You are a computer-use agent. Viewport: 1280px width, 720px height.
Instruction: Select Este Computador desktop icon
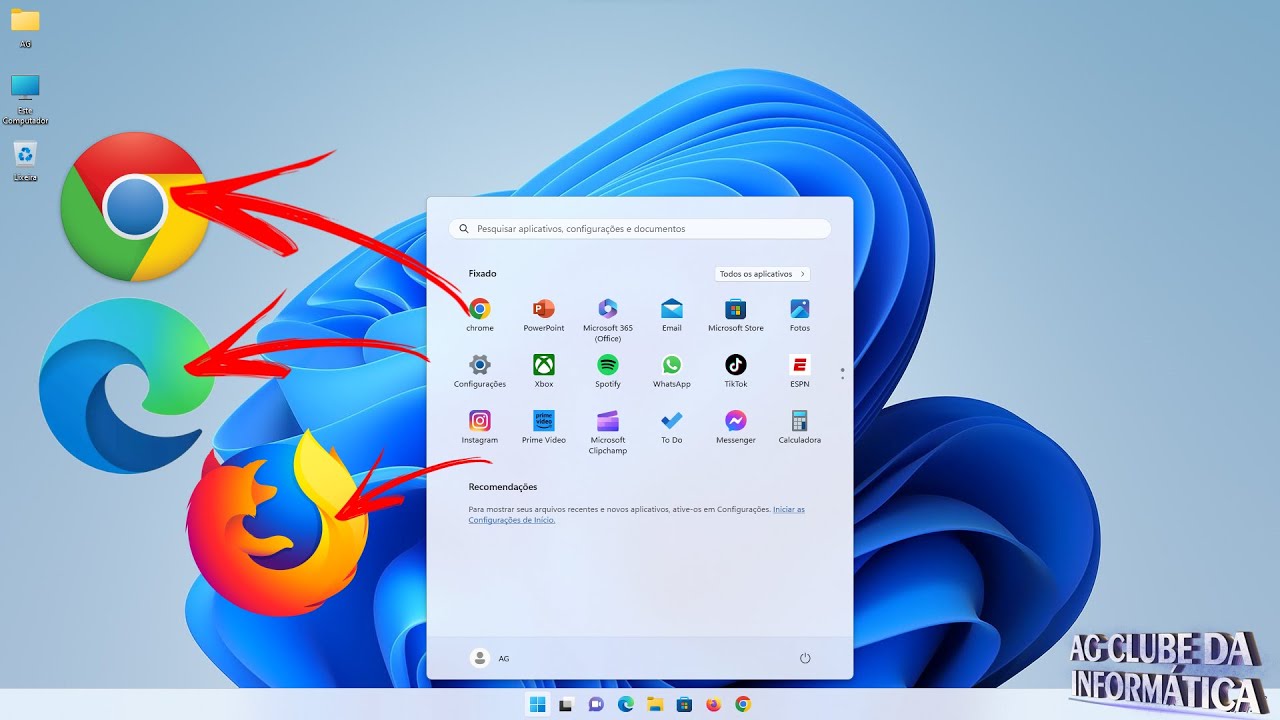tap(25, 99)
